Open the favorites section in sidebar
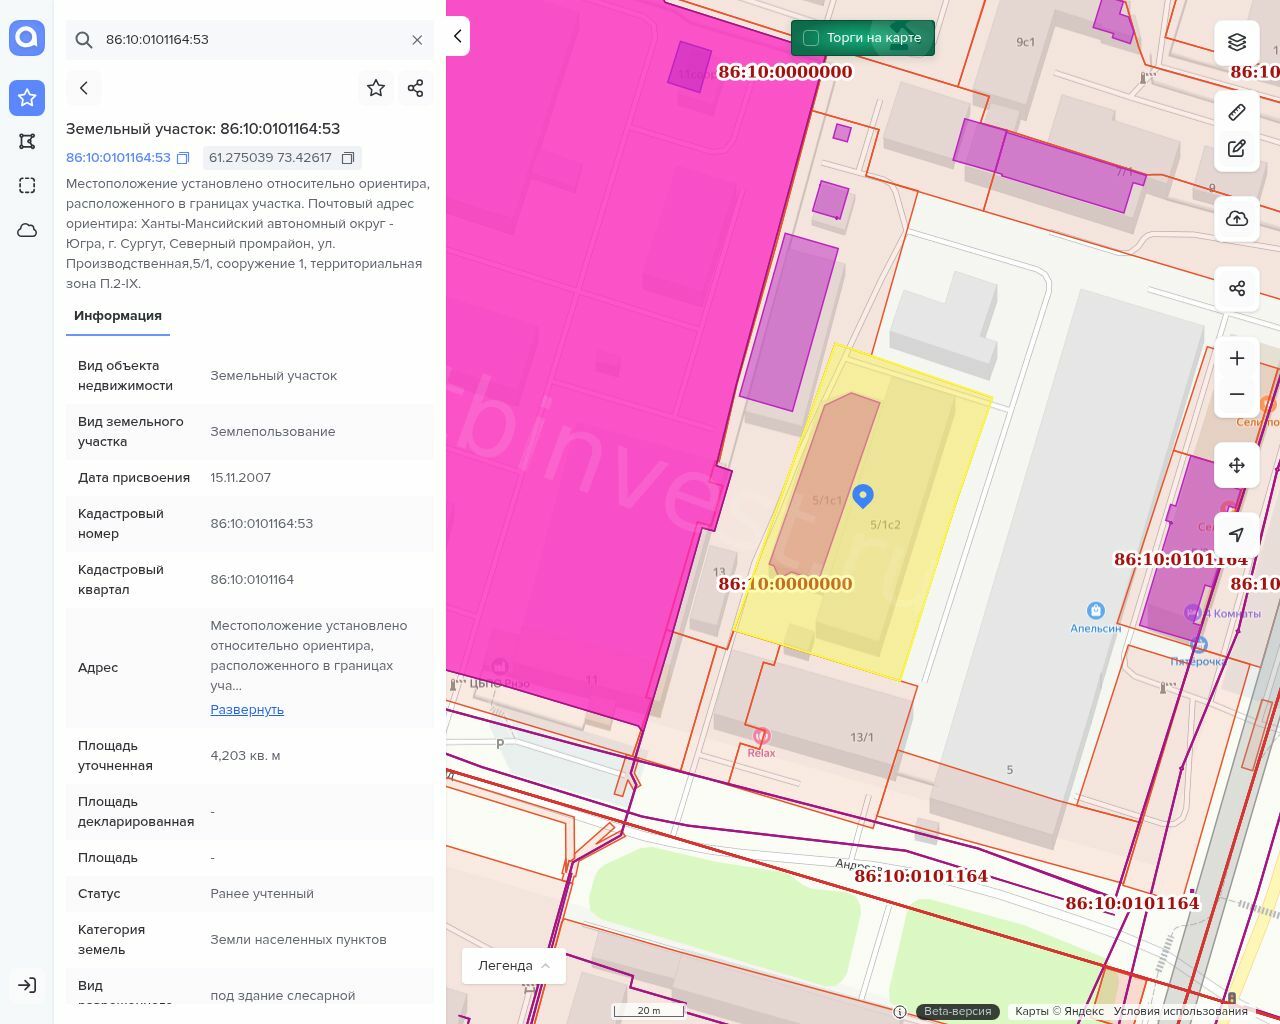Screen dimensions: 1280x1024 point(27,97)
